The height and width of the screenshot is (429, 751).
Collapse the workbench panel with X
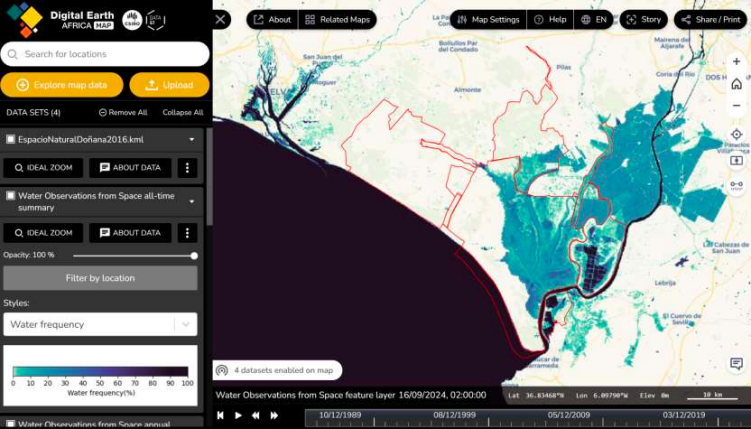pyautogui.click(x=221, y=19)
